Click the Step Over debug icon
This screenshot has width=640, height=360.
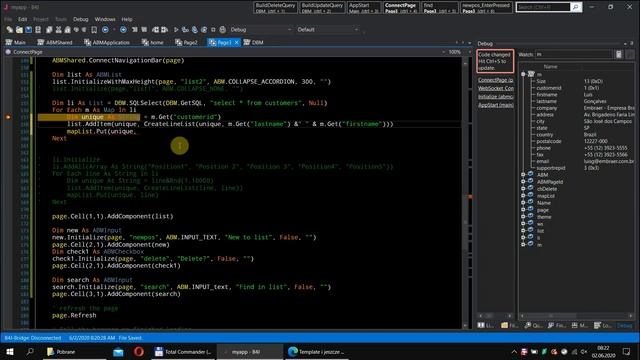(195, 30)
